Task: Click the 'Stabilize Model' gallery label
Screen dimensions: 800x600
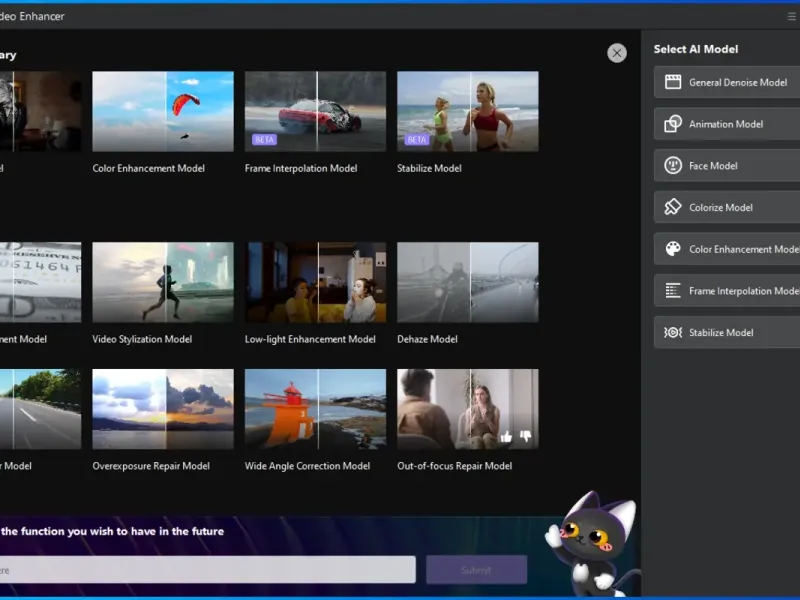Action: pyautogui.click(x=430, y=168)
